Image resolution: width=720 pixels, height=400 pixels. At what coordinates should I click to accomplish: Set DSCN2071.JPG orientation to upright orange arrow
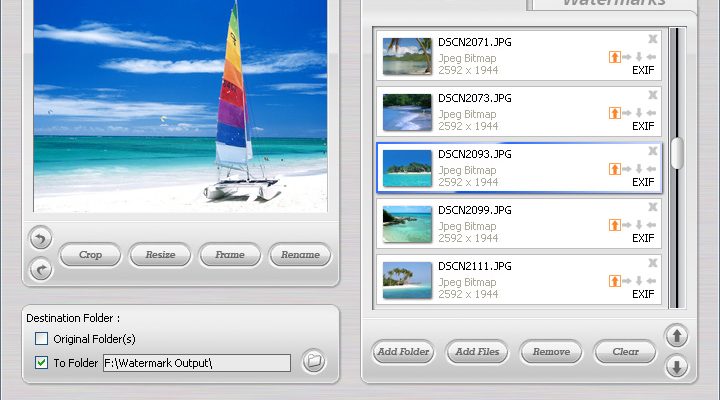click(x=614, y=57)
